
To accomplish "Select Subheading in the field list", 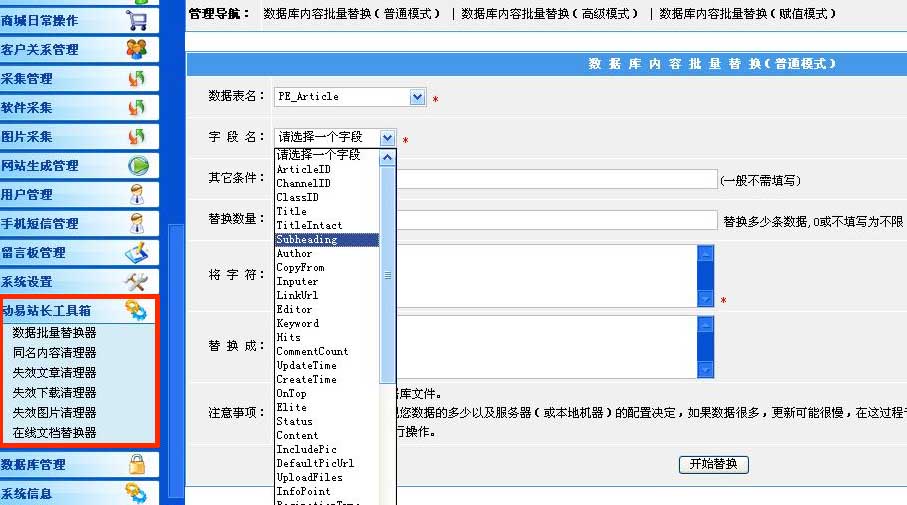I will tap(327, 239).
